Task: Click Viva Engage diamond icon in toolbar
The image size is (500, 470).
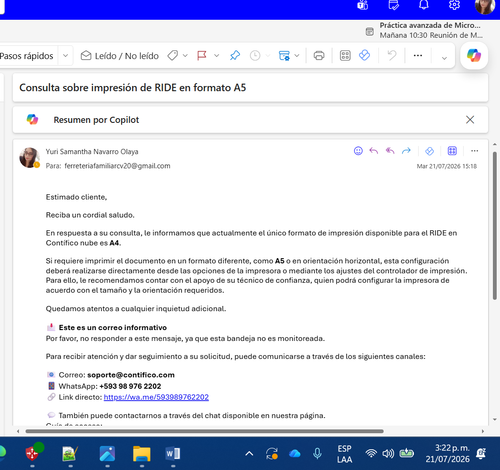Action: coord(364,55)
